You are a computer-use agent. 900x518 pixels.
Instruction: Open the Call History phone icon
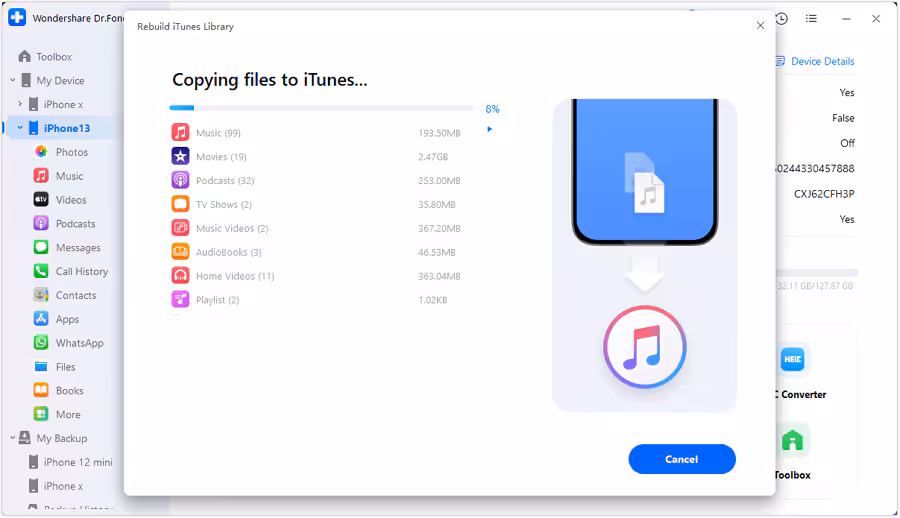point(41,271)
